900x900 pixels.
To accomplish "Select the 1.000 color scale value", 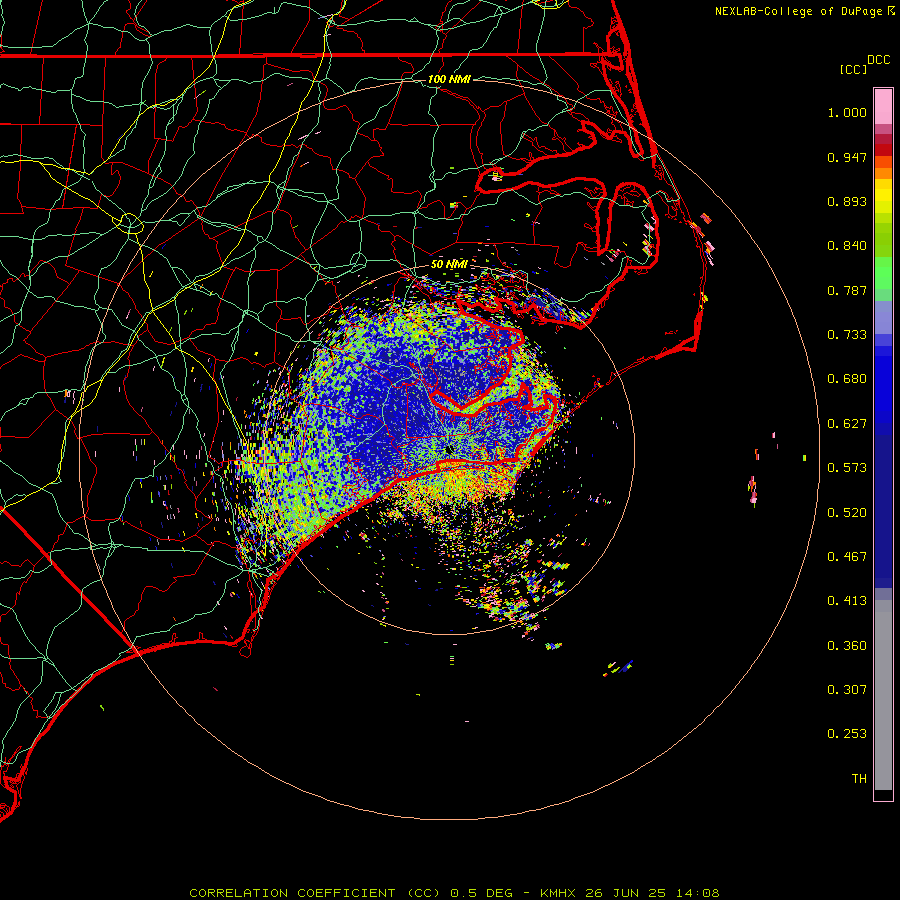I will [847, 112].
